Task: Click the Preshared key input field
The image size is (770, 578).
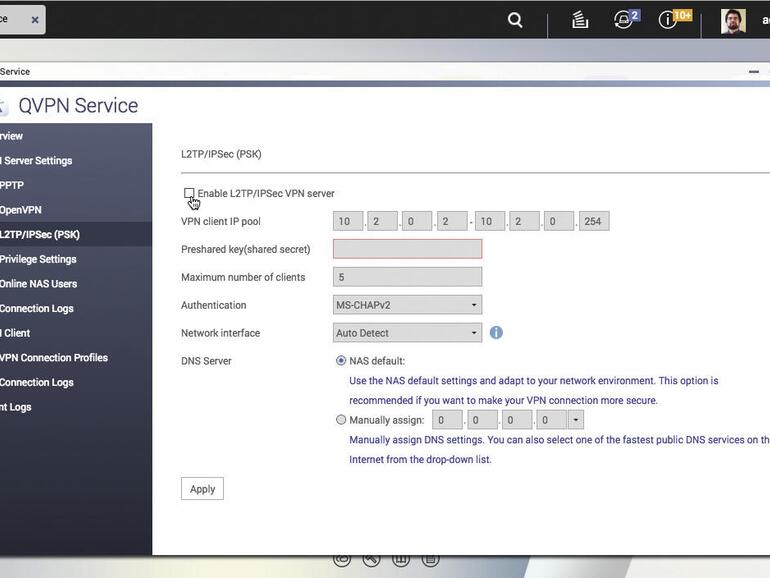Action: click(407, 249)
